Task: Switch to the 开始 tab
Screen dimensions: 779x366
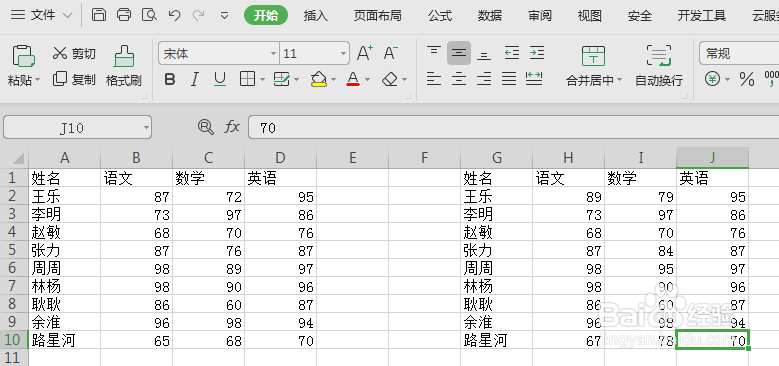Action: click(x=266, y=15)
